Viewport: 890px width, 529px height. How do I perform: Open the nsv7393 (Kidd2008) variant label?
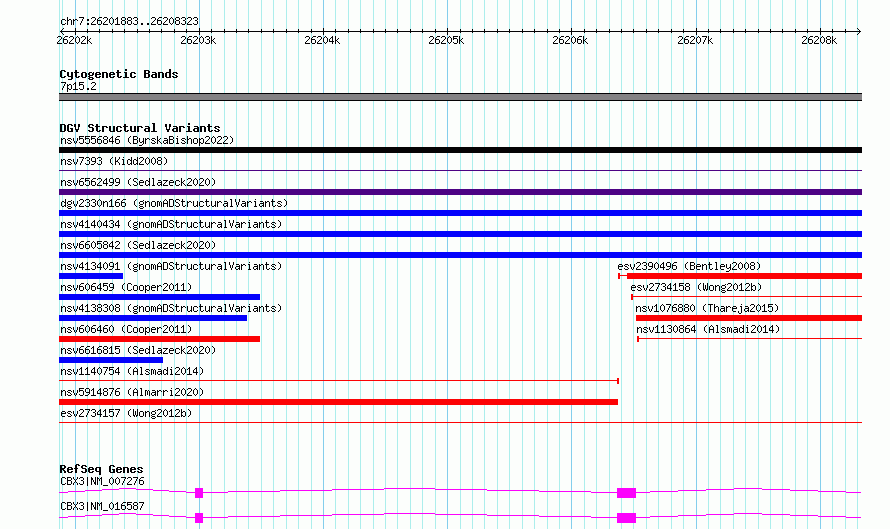pos(114,161)
